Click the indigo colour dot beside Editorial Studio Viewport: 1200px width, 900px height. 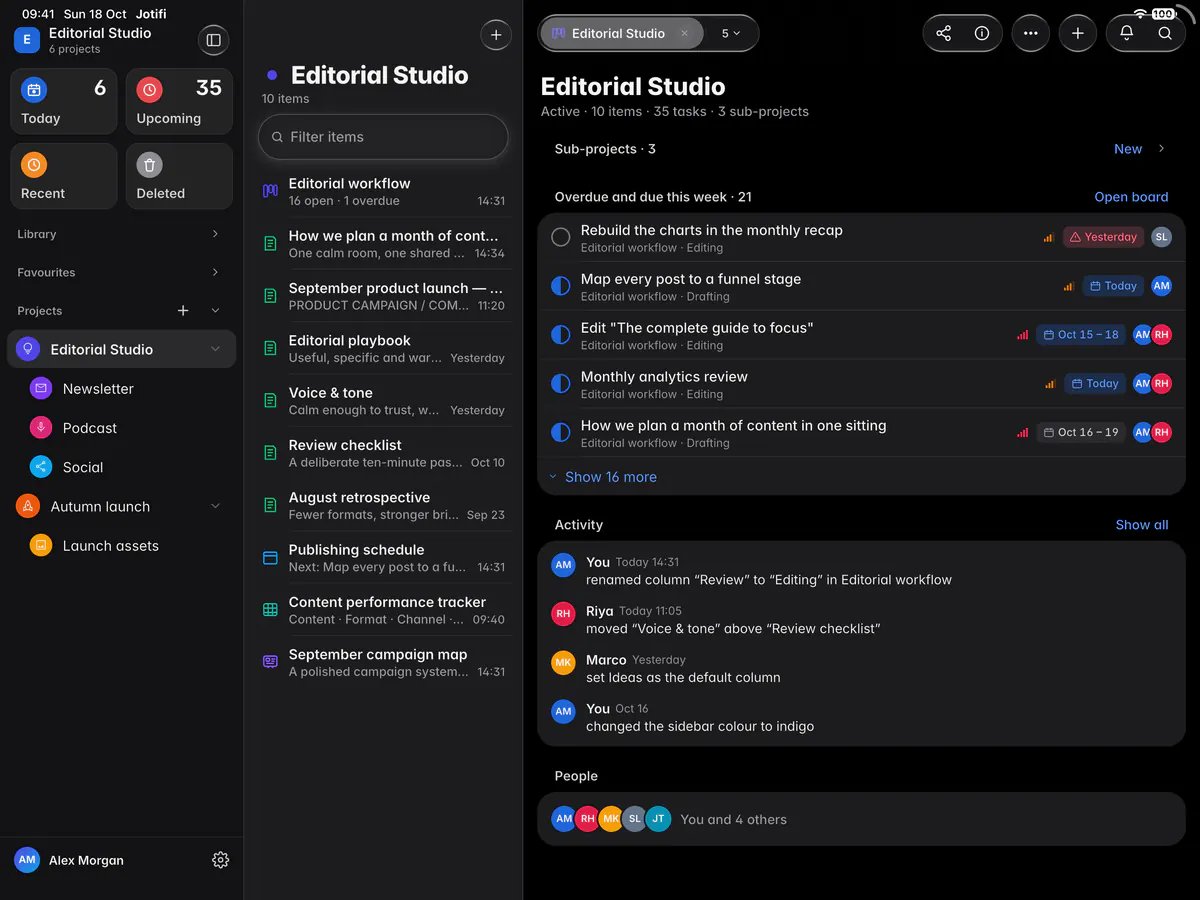pos(272,75)
